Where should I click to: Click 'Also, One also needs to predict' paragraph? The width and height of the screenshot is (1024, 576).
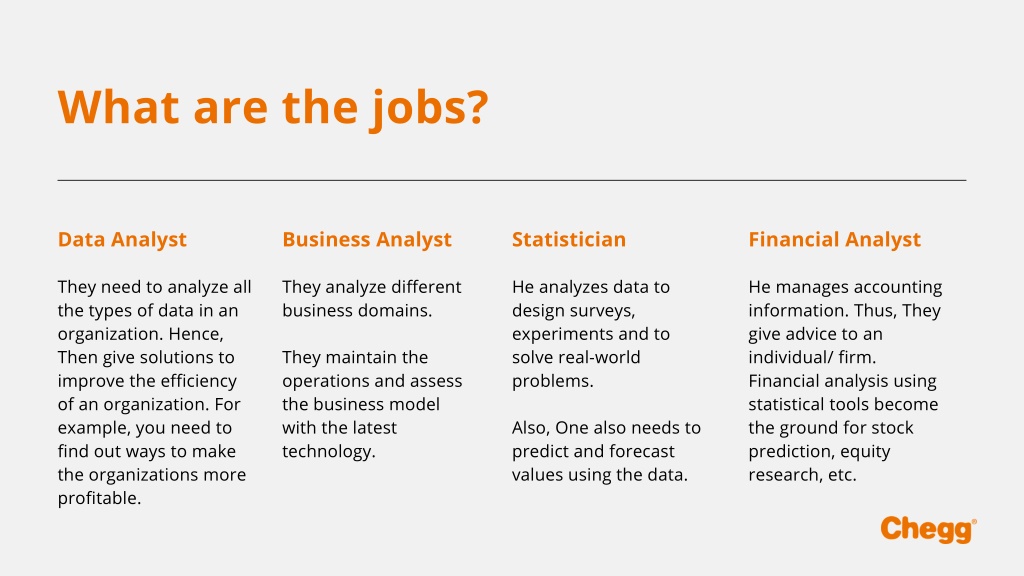pos(606,451)
